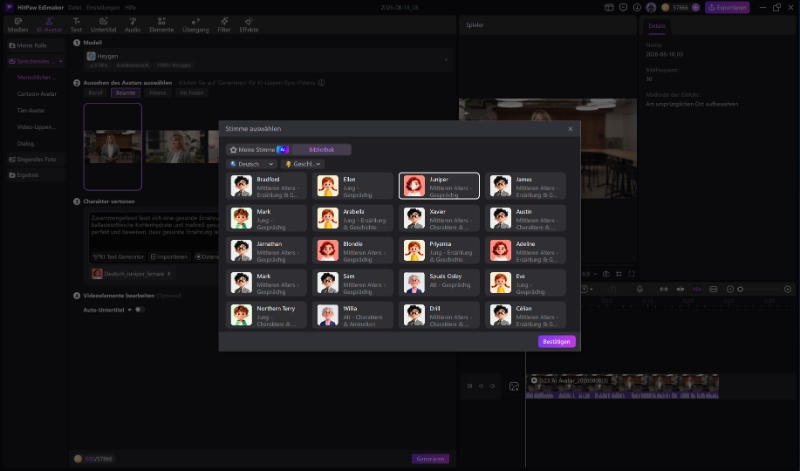Open the Deutsch_Juniper_female voice selector
800x471 pixels.
[132, 274]
